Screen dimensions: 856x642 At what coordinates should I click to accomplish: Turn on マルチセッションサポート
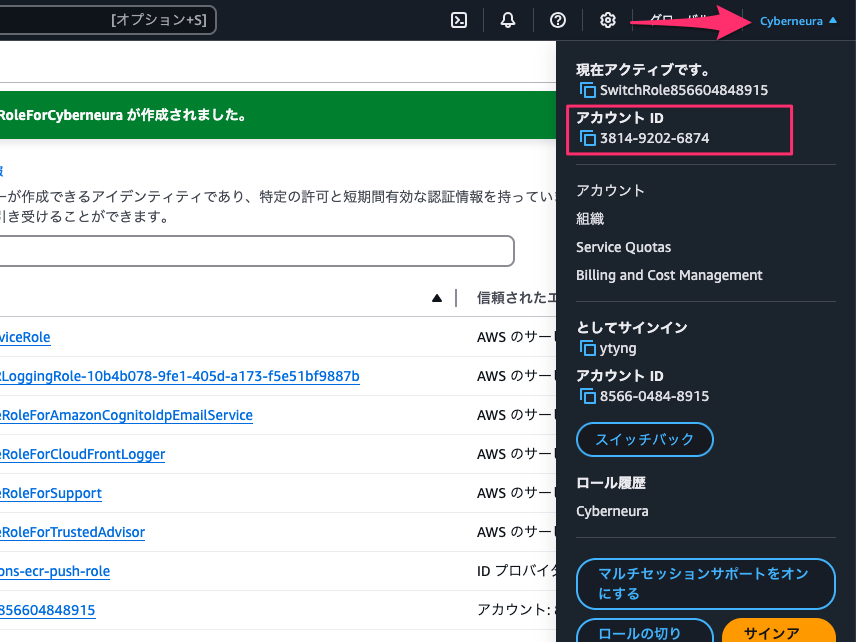click(705, 584)
